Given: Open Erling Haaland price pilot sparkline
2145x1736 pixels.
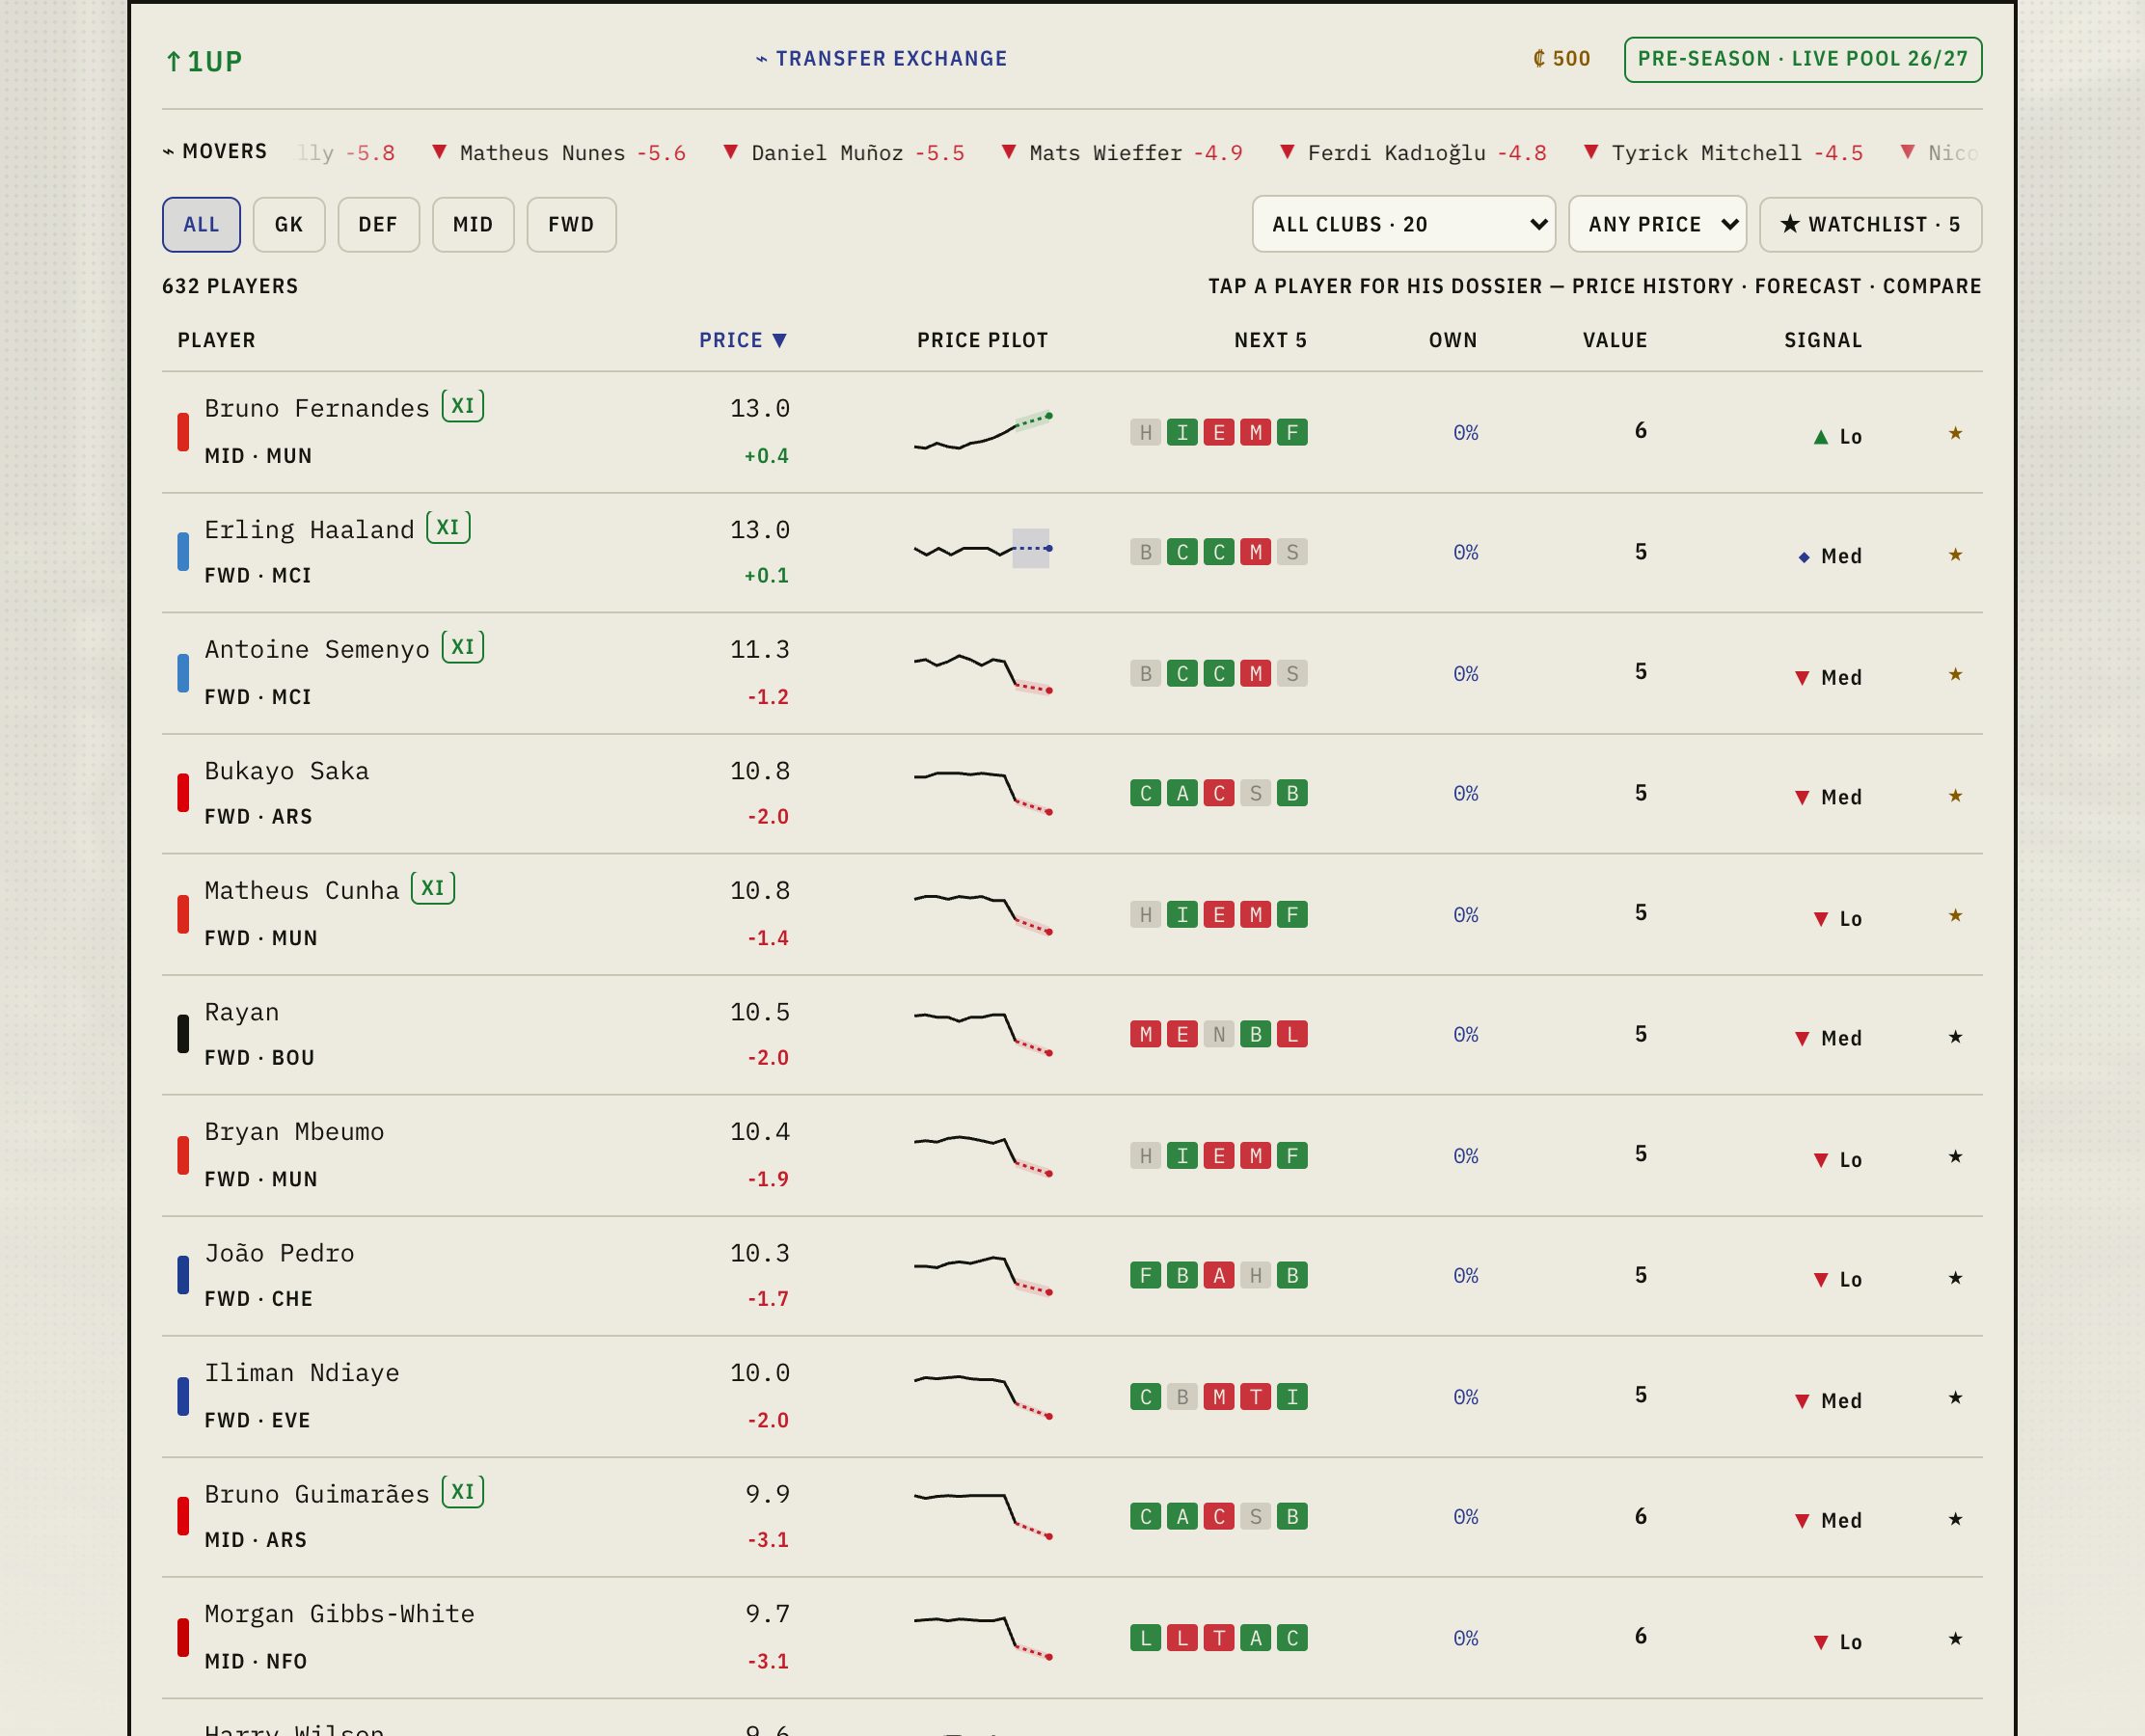Looking at the screenshot, I should click(983, 549).
